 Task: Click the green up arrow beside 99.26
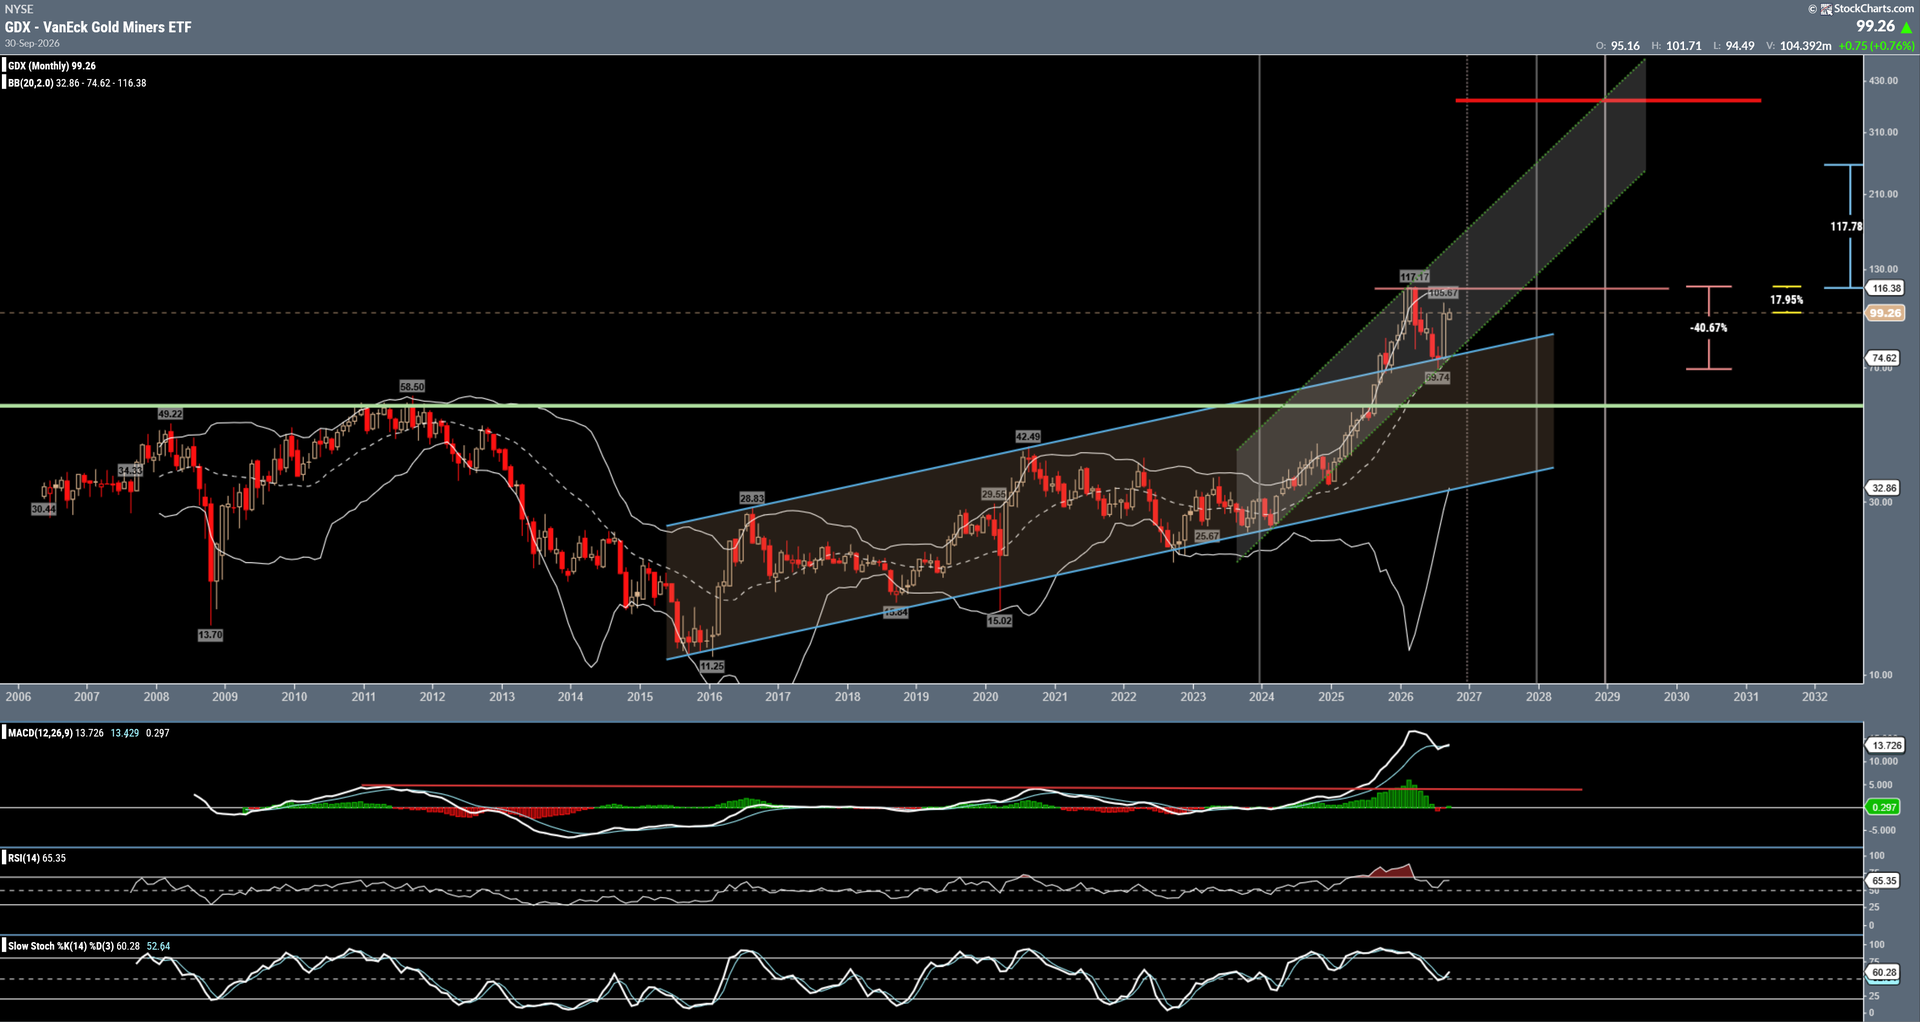(1907, 27)
